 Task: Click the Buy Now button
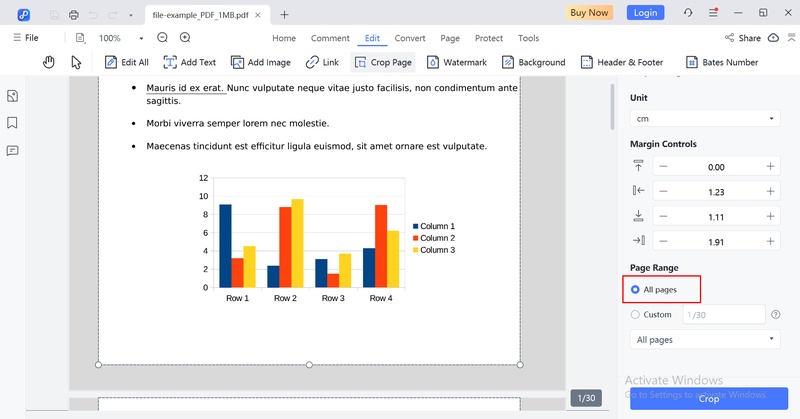pos(590,13)
